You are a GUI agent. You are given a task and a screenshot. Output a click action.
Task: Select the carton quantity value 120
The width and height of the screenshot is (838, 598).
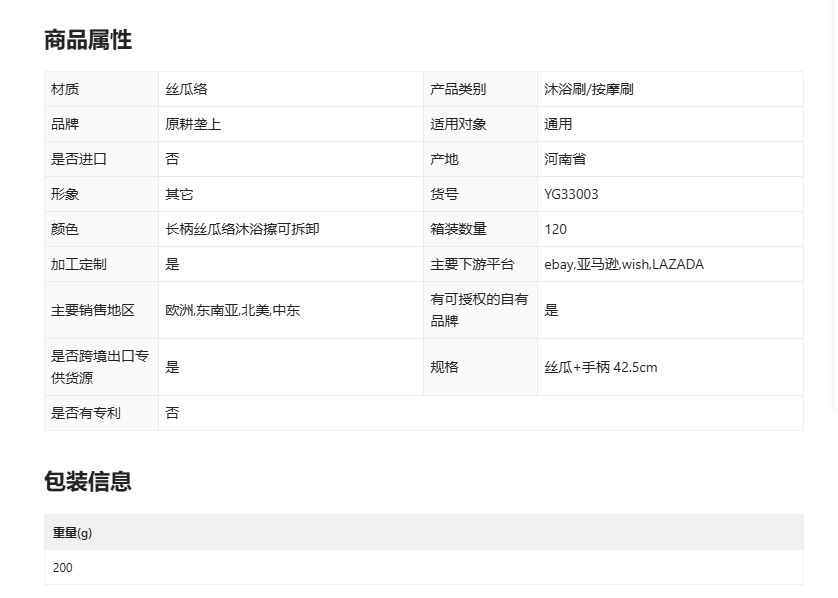(x=555, y=229)
